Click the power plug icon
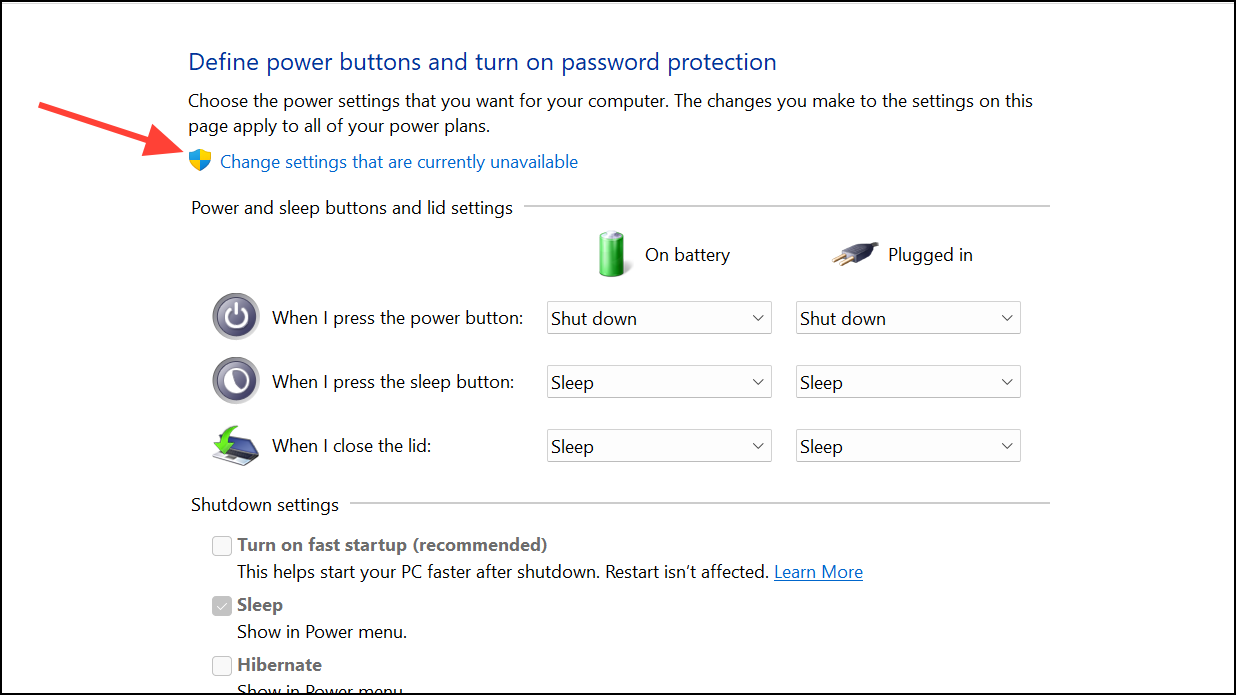This screenshot has width=1236, height=695. pos(852,253)
